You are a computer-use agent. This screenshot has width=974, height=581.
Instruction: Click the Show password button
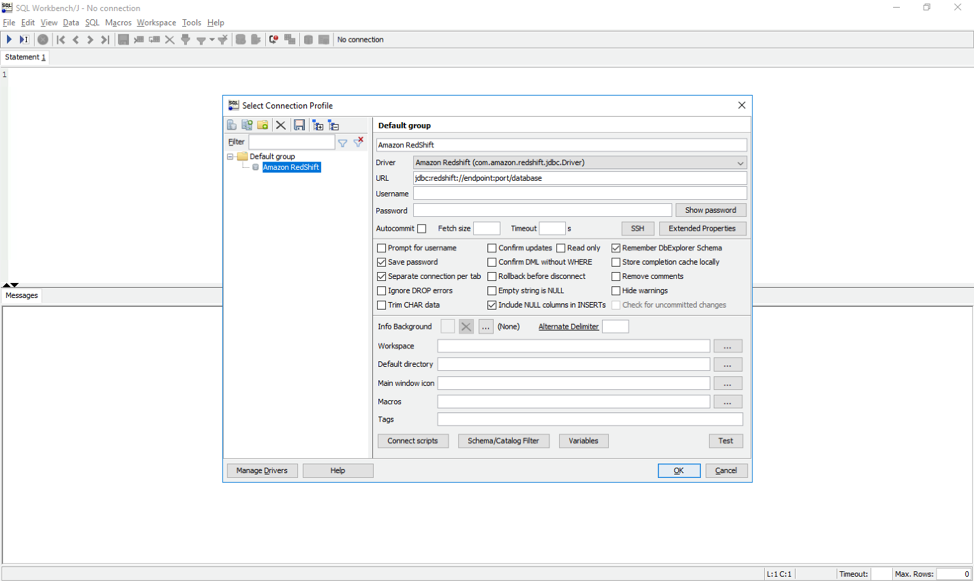click(711, 211)
